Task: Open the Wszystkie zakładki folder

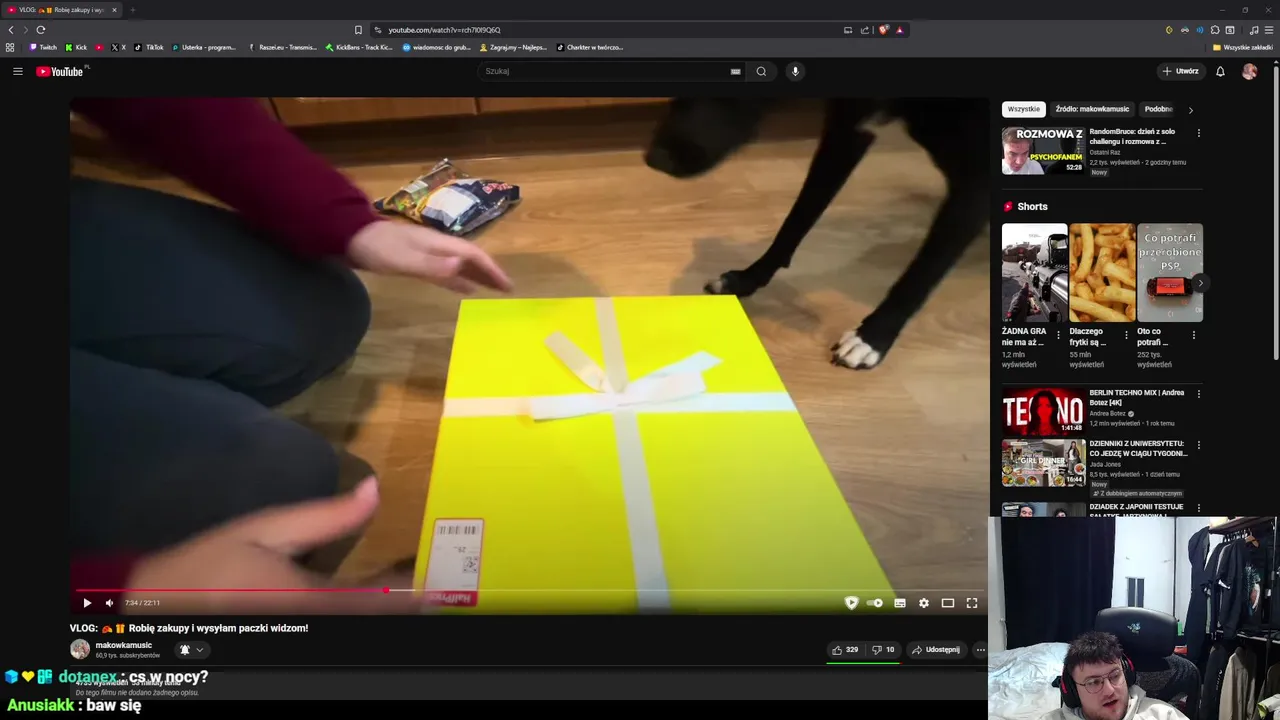Action: click(x=1242, y=47)
